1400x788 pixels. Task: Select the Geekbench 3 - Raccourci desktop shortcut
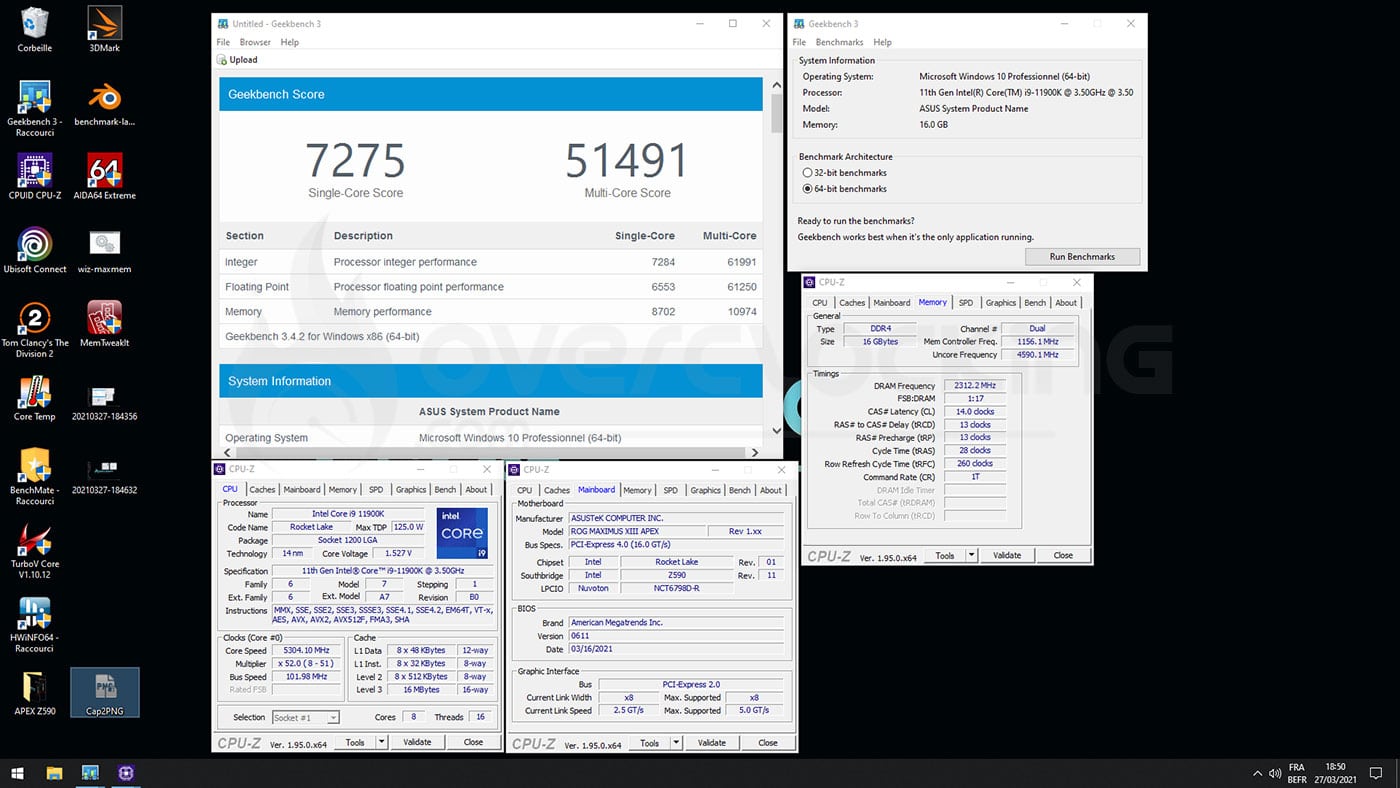(35, 109)
